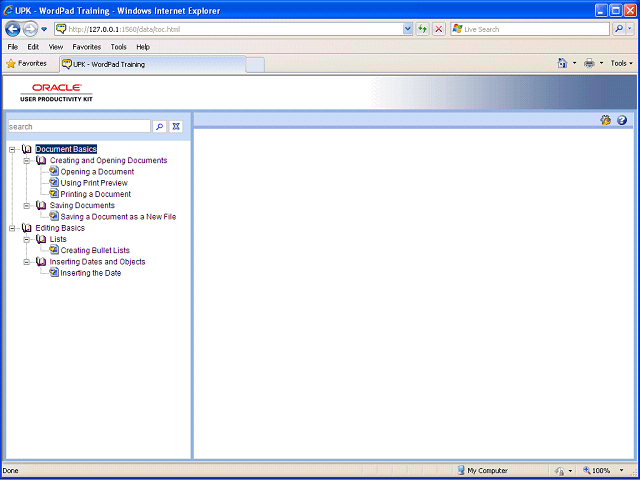Open a new blank tab
The width and height of the screenshot is (640, 480).
pyautogui.click(x=255, y=65)
